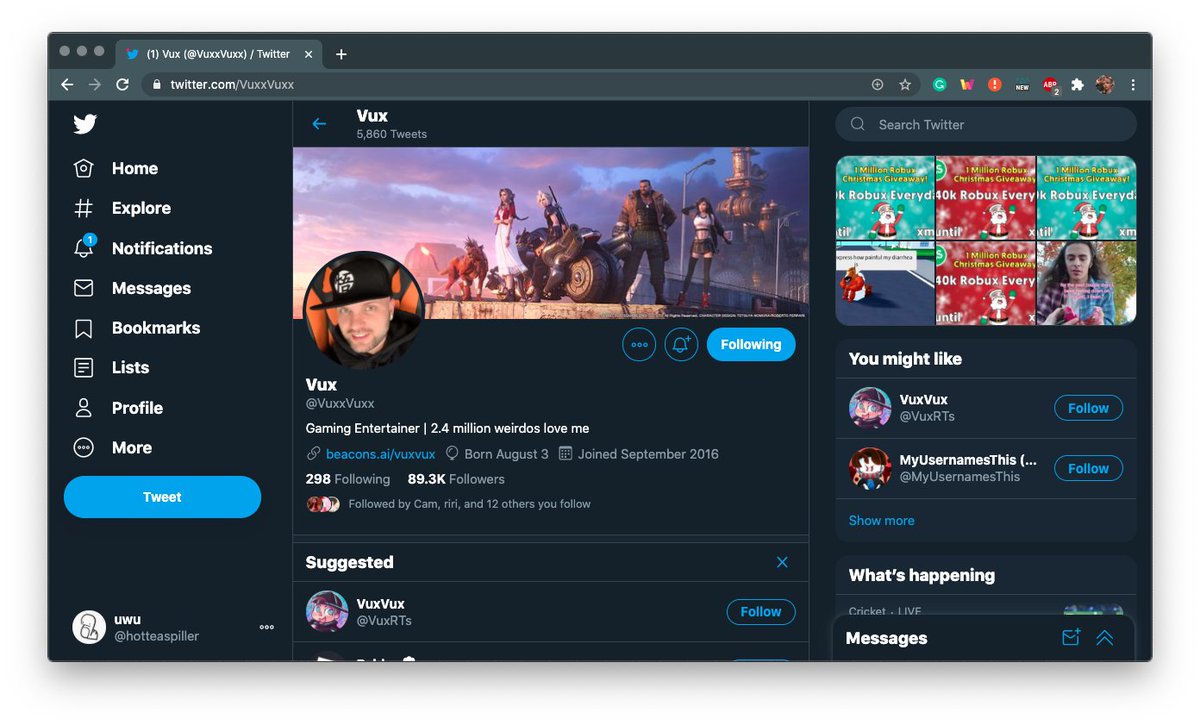Image resolution: width=1200 pixels, height=725 pixels.
Task: Click the blue Tweet button
Action: click(162, 497)
